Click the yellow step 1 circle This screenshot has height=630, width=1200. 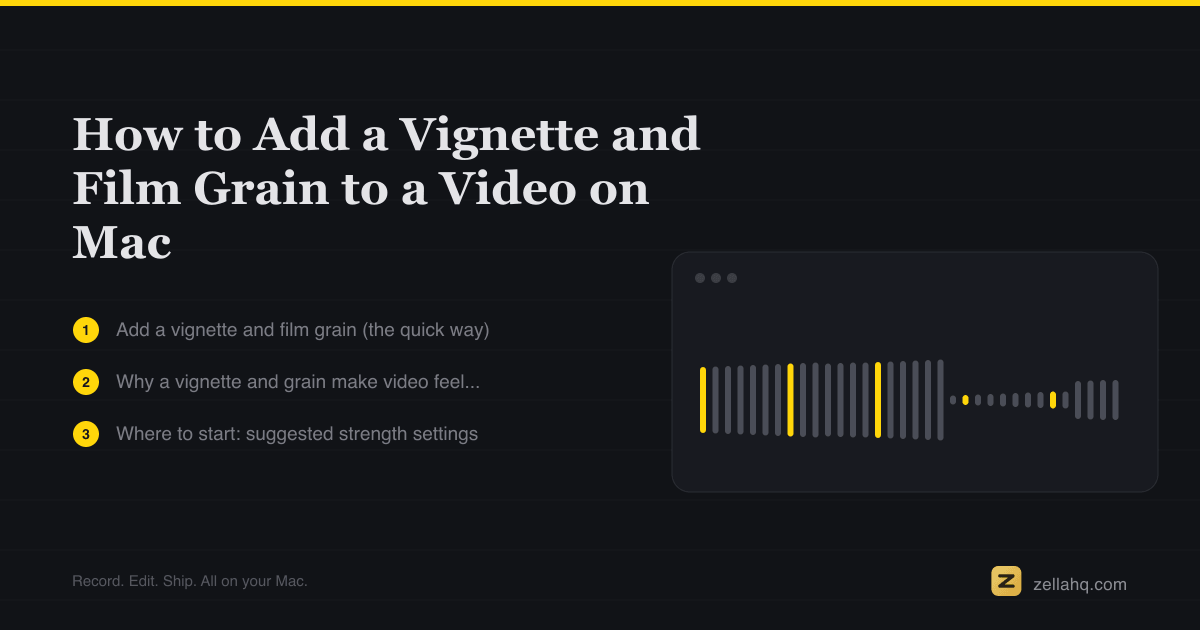(x=86, y=330)
